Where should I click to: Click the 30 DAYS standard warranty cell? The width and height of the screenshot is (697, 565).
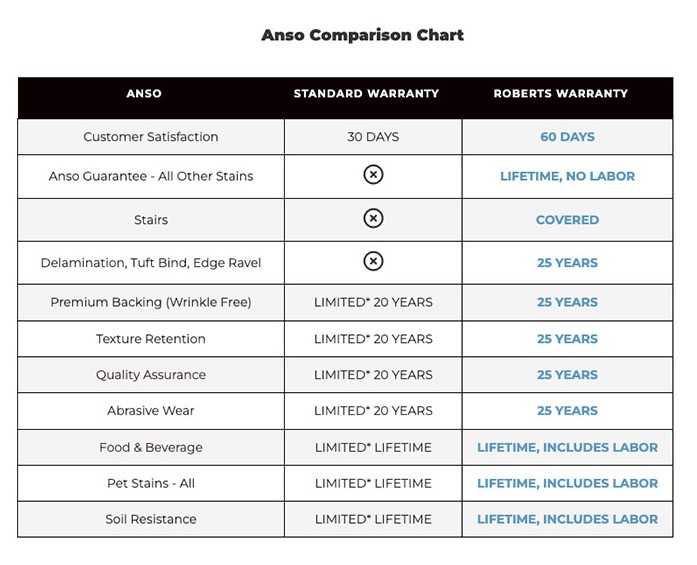point(373,137)
